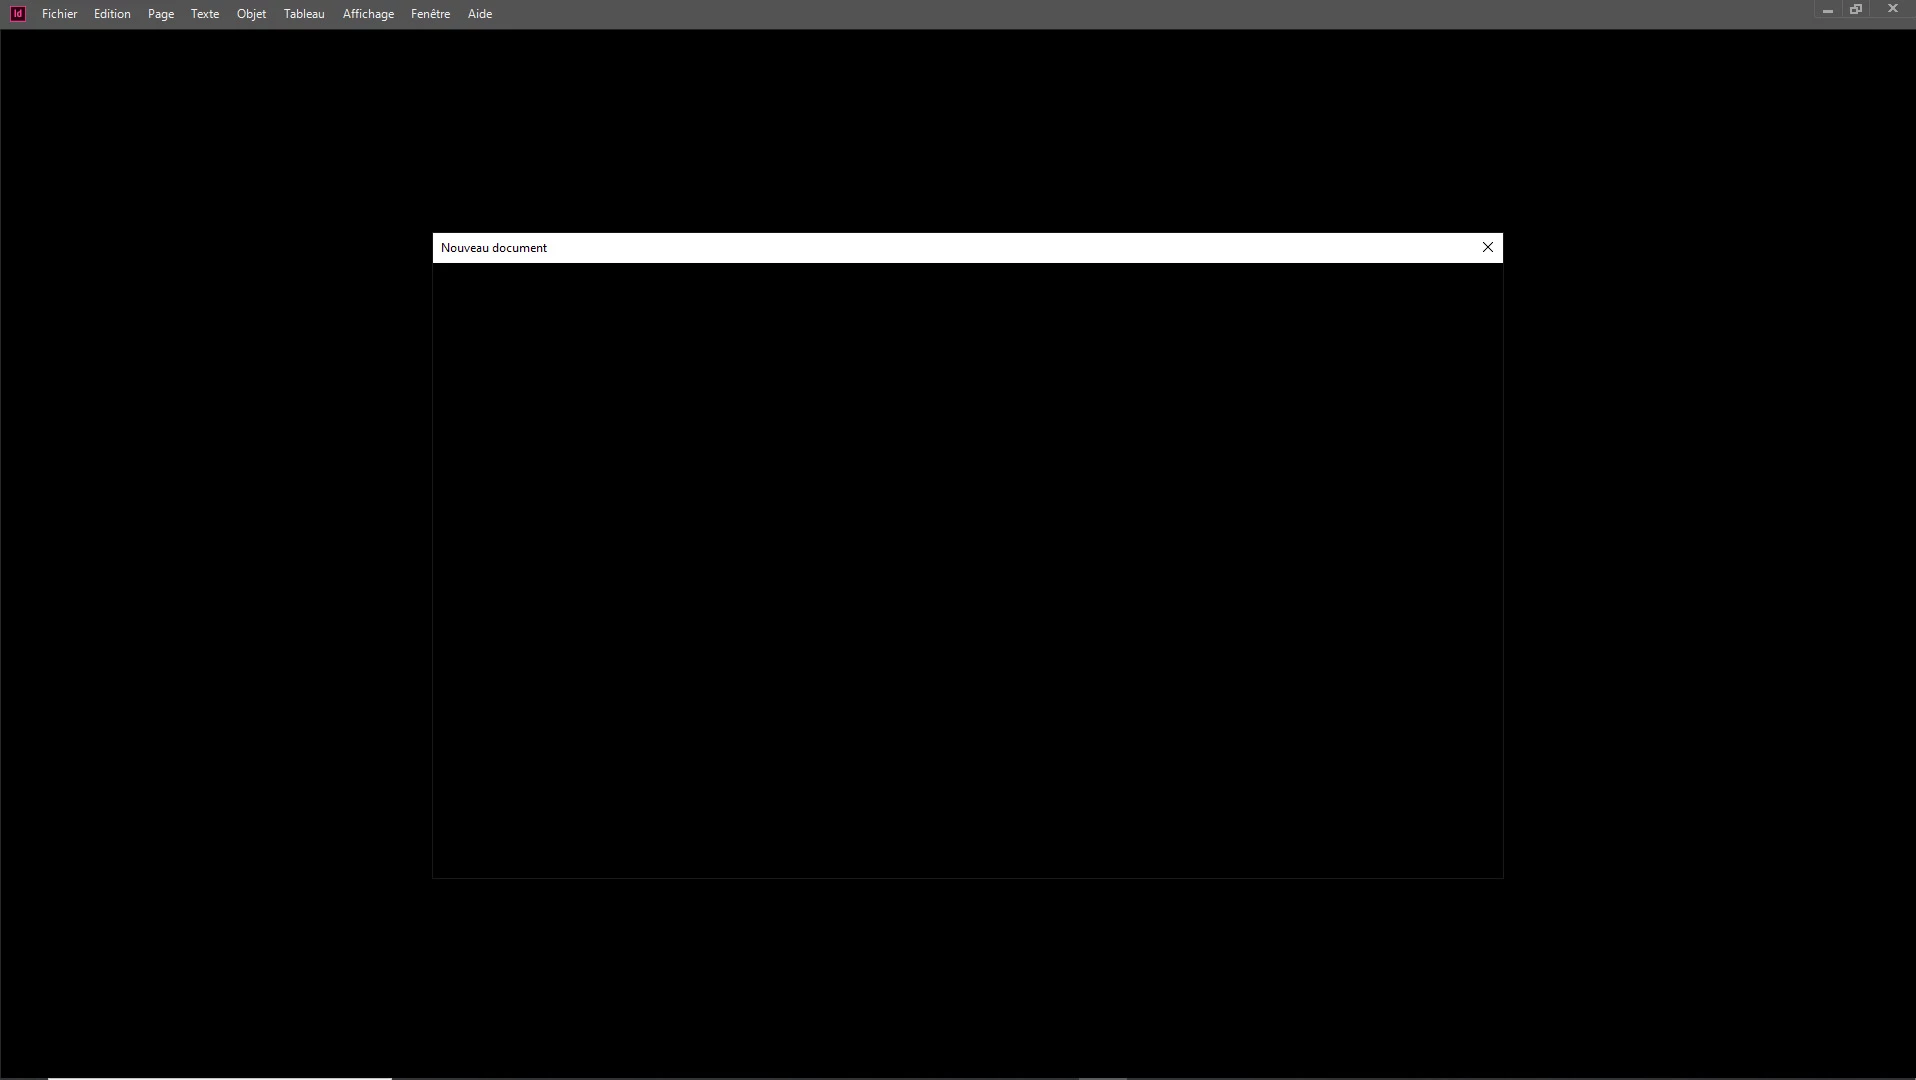Open the Fichier menu
Image resolution: width=1916 pixels, height=1080 pixels.
[59, 14]
